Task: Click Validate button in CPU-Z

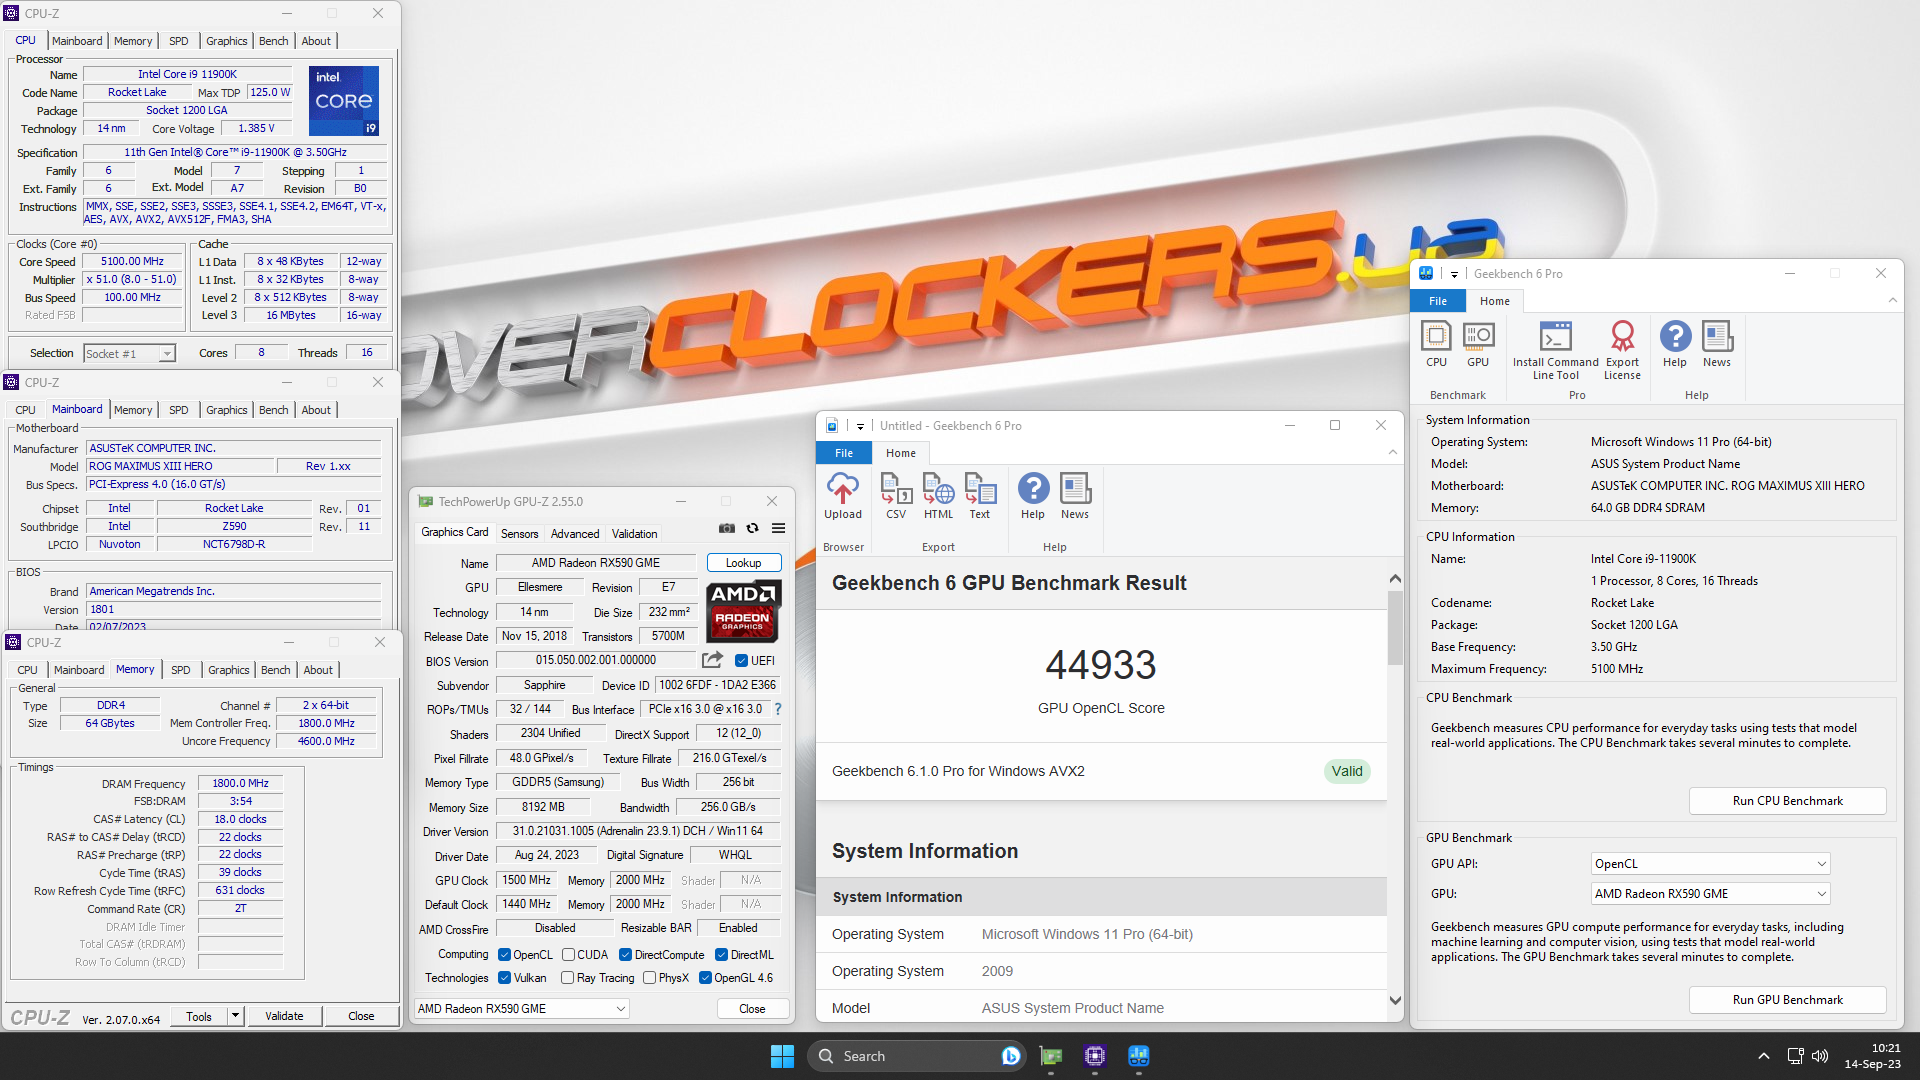Action: tap(284, 1016)
